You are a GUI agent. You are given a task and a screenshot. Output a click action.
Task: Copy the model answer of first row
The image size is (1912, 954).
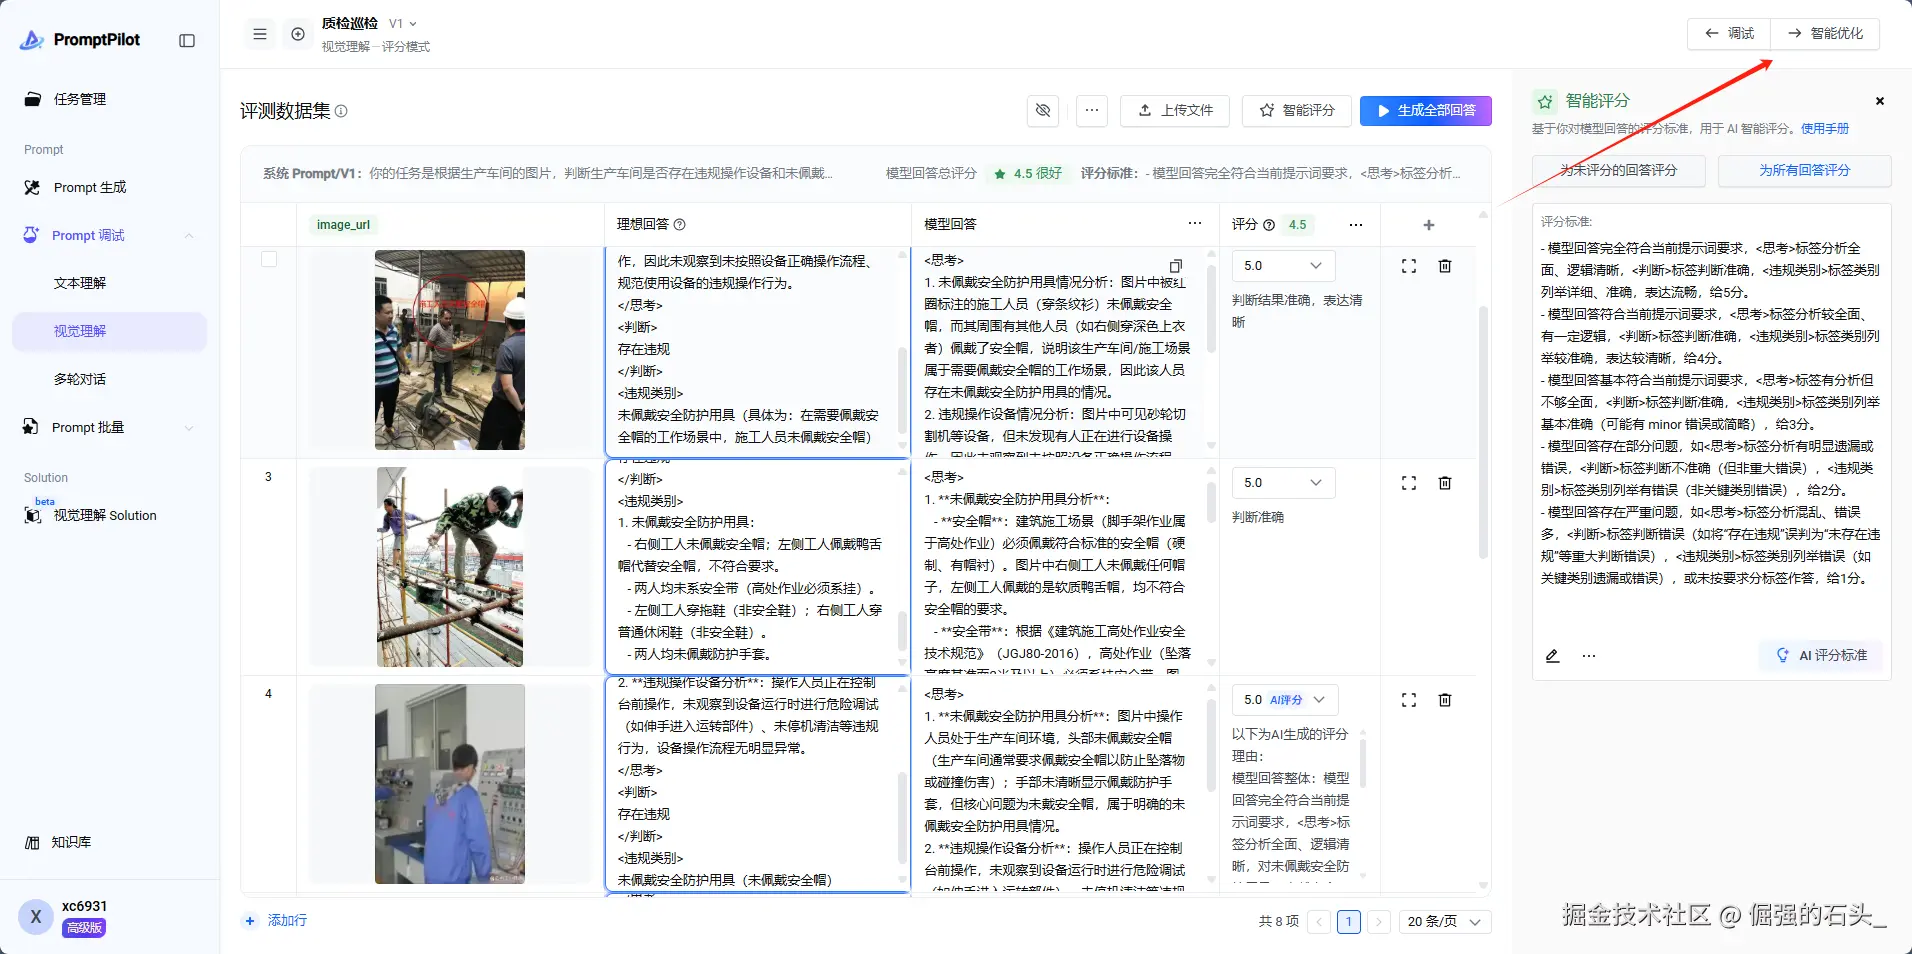(1176, 266)
